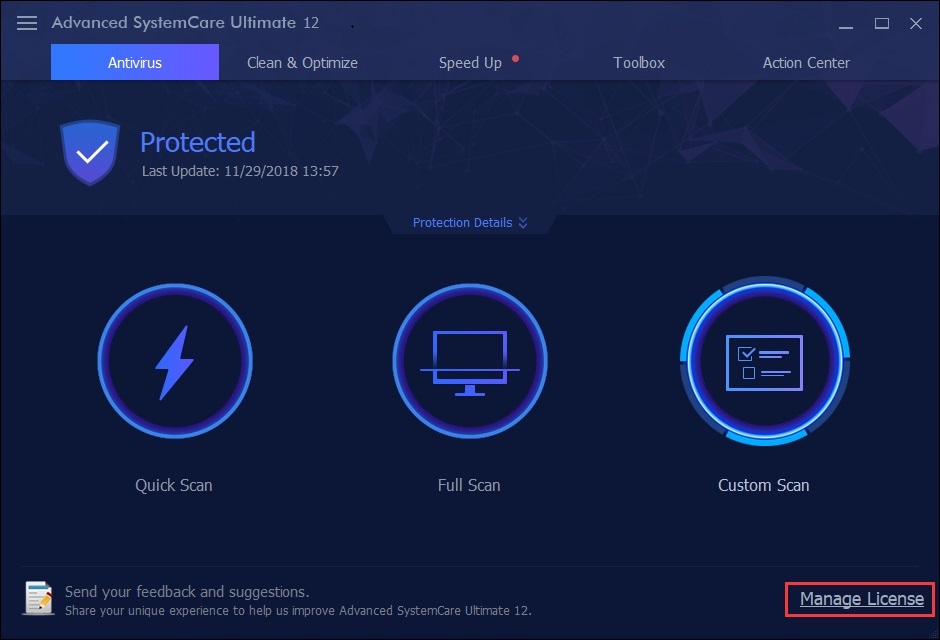The image size is (940, 640).
Task: Open Custom Scan via checklist icon
Action: [x=764, y=361]
